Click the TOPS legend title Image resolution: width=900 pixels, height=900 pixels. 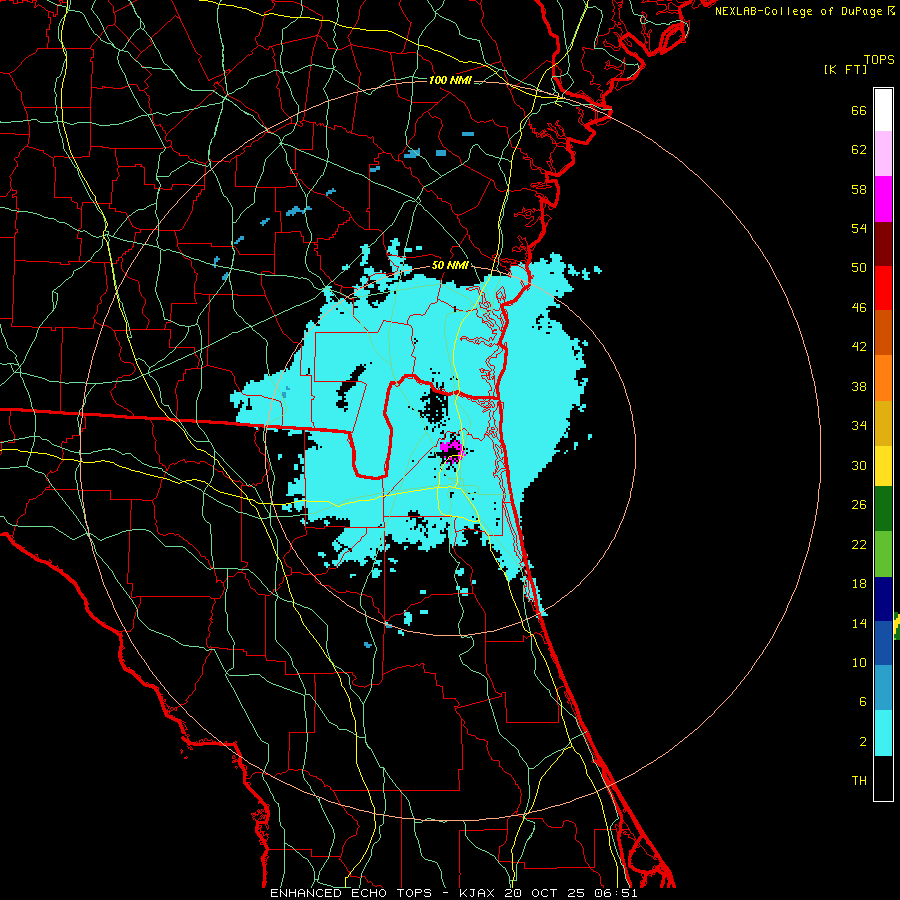coord(879,59)
